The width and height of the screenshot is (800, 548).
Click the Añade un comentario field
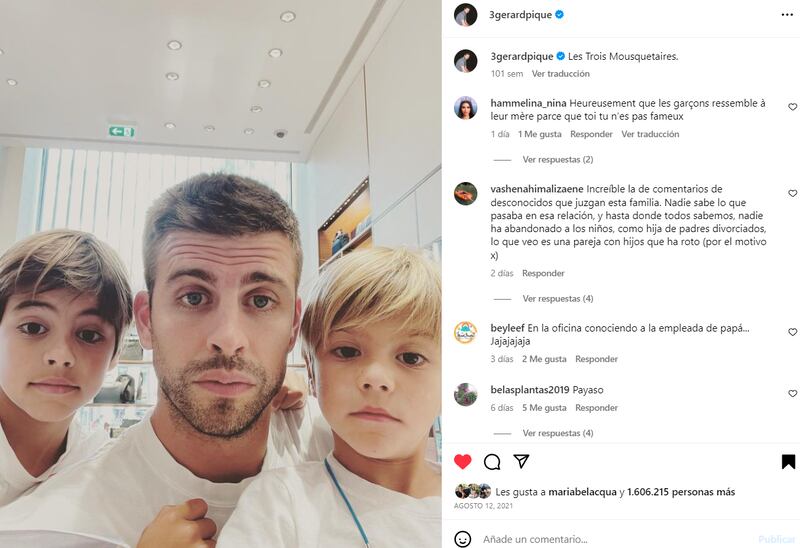coord(615,539)
